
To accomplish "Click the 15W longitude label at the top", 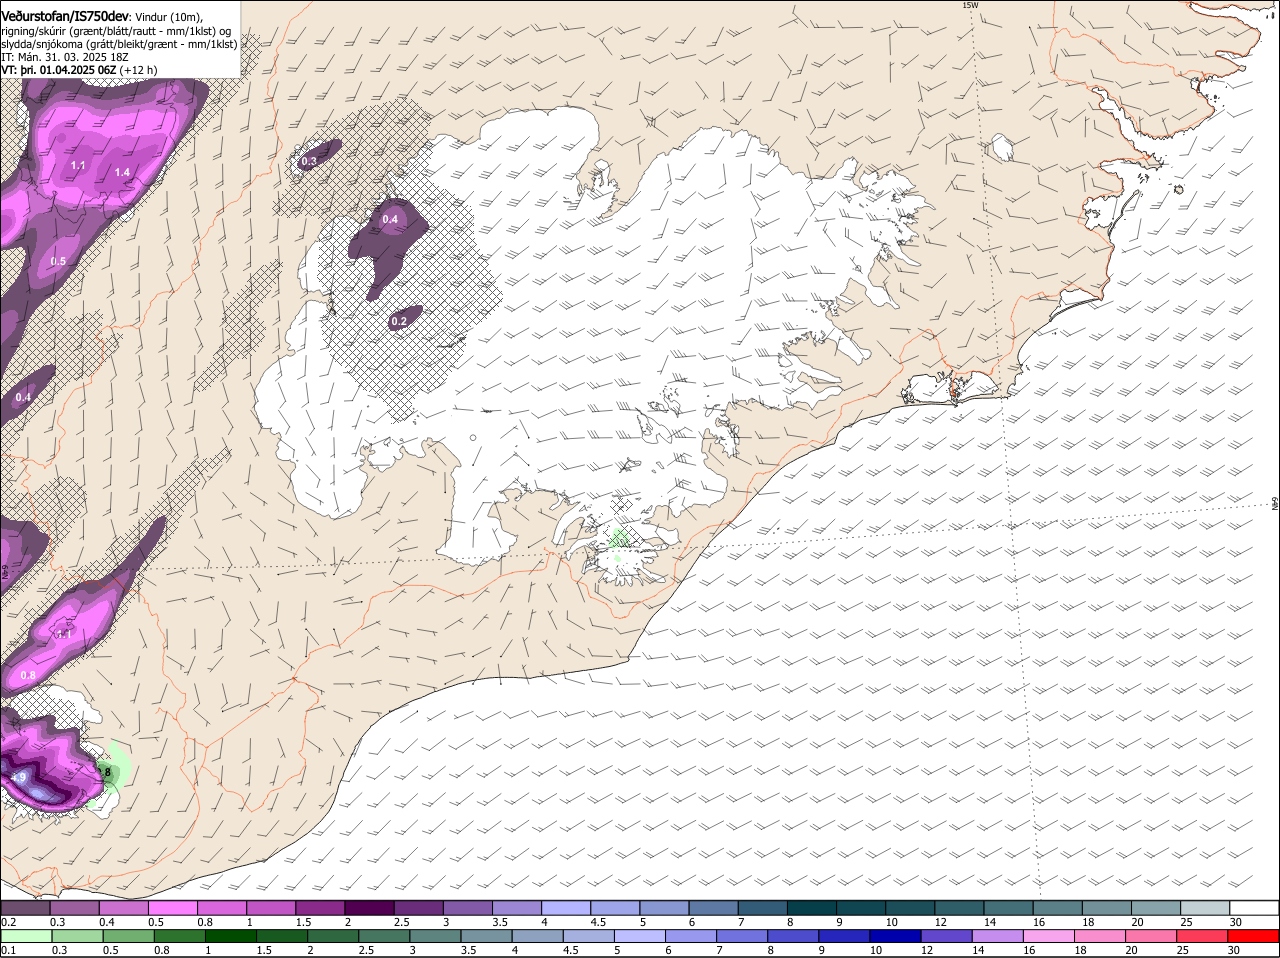I will coord(969,5).
